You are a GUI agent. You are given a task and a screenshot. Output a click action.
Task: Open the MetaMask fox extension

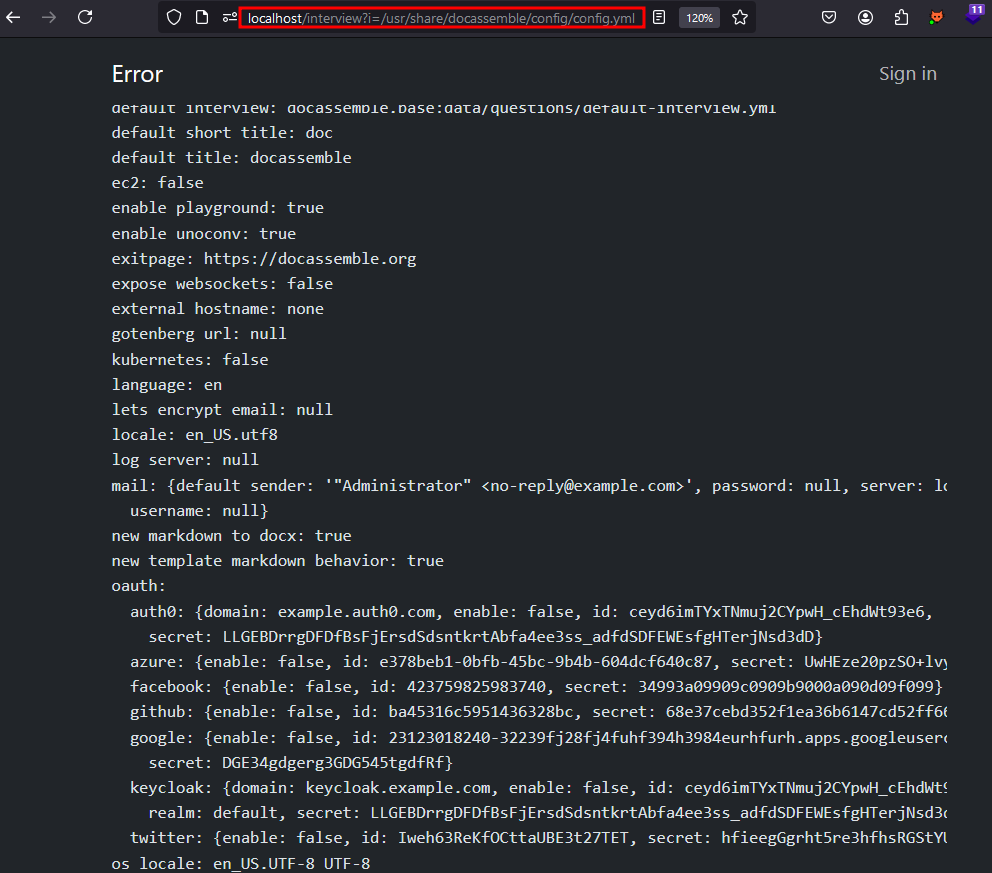pos(936,18)
